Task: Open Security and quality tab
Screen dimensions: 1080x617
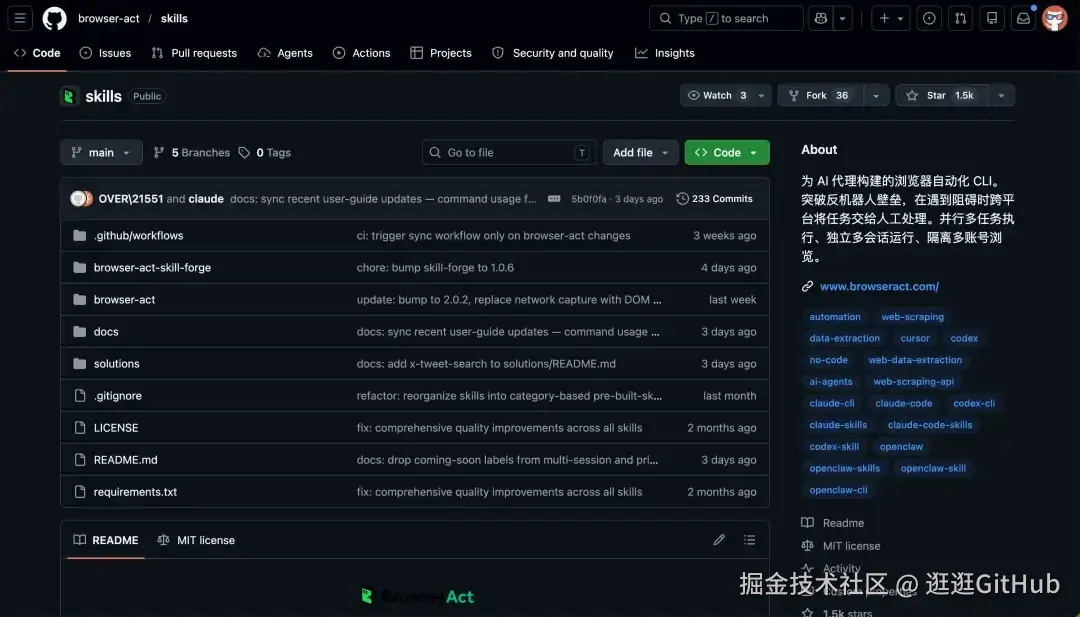Action: click(x=553, y=53)
